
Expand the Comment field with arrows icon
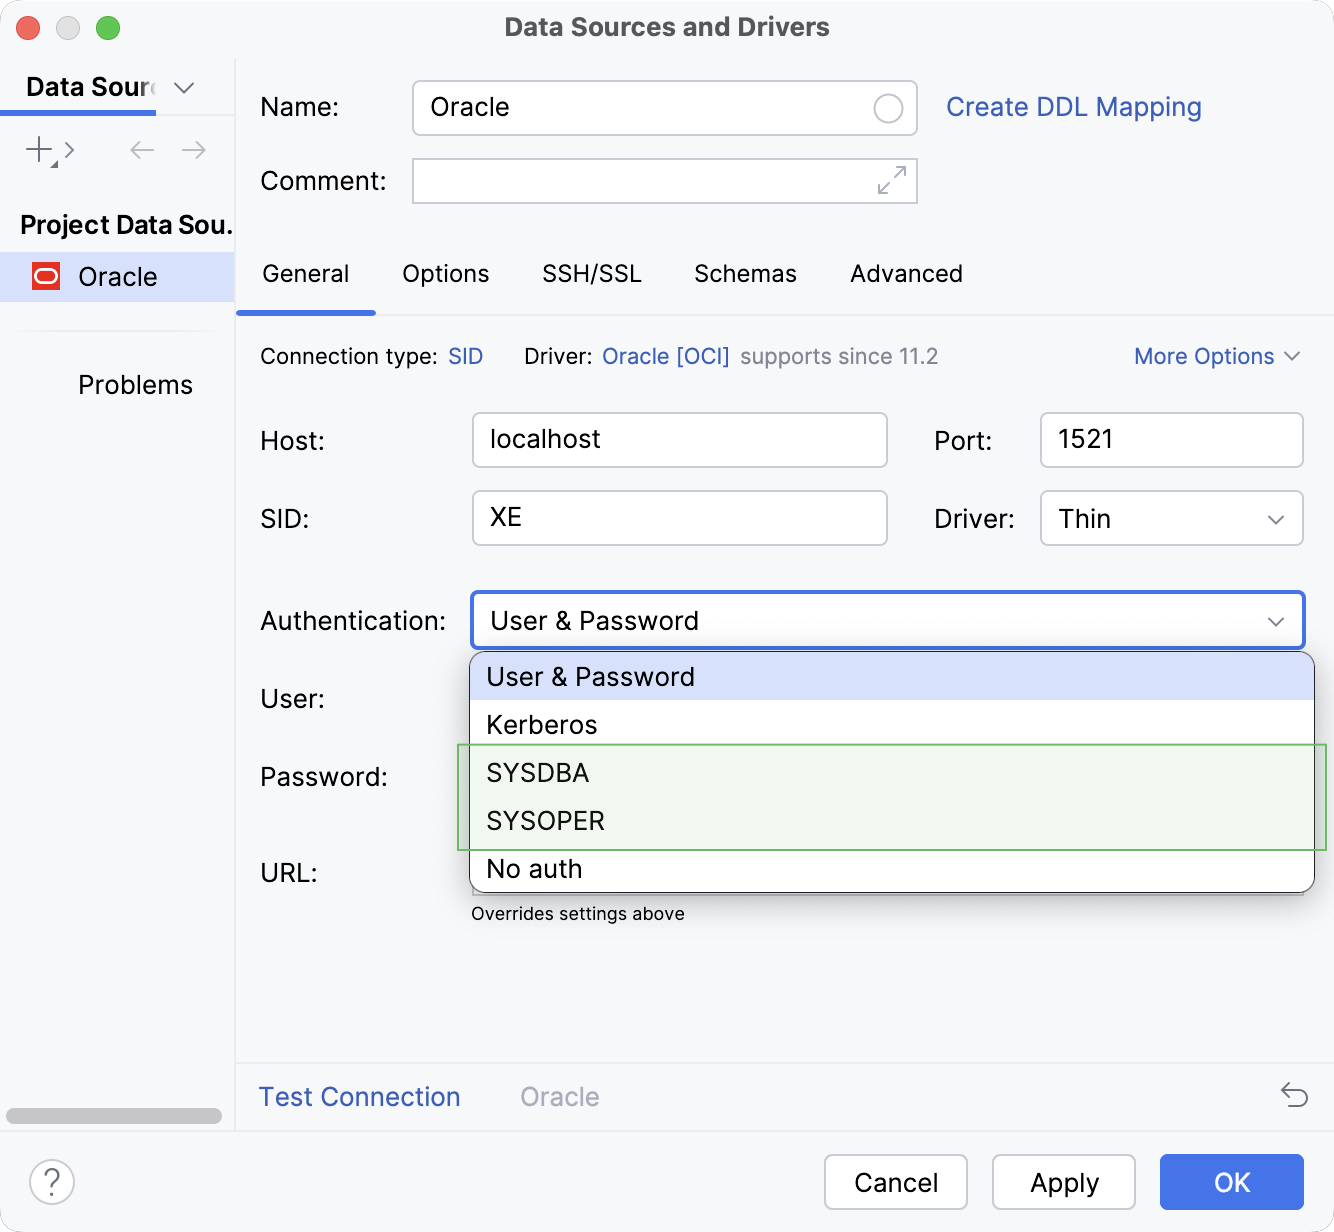click(x=891, y=180)
